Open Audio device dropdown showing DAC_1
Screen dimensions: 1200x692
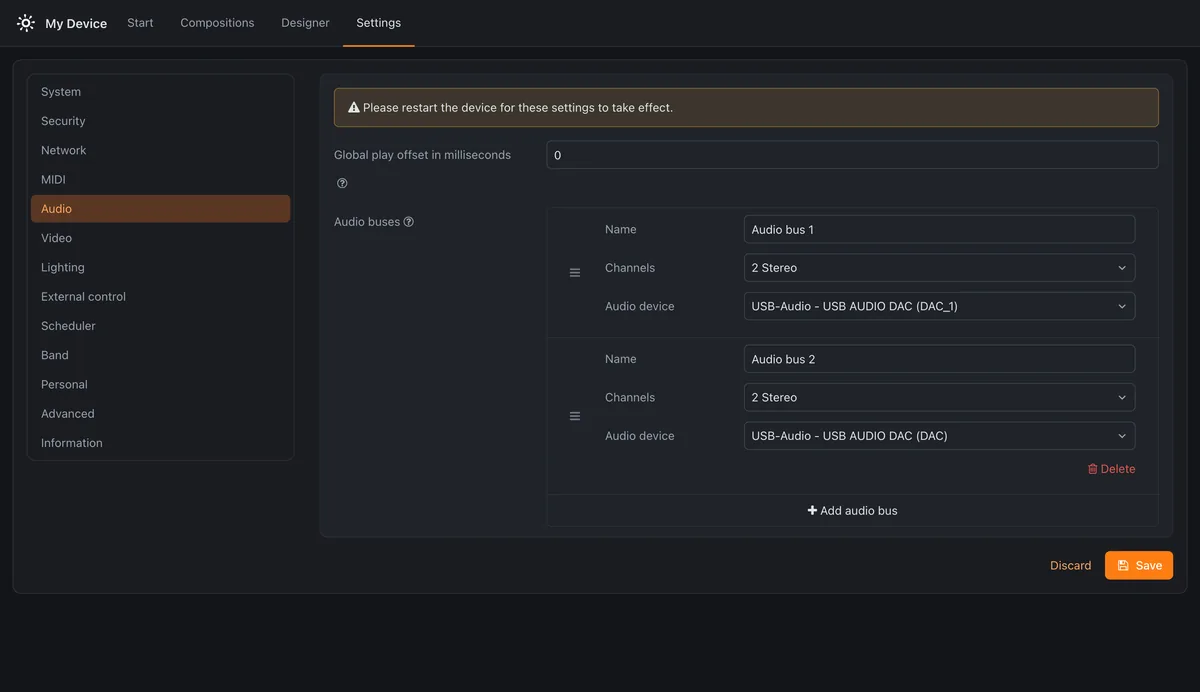[939, 306]
